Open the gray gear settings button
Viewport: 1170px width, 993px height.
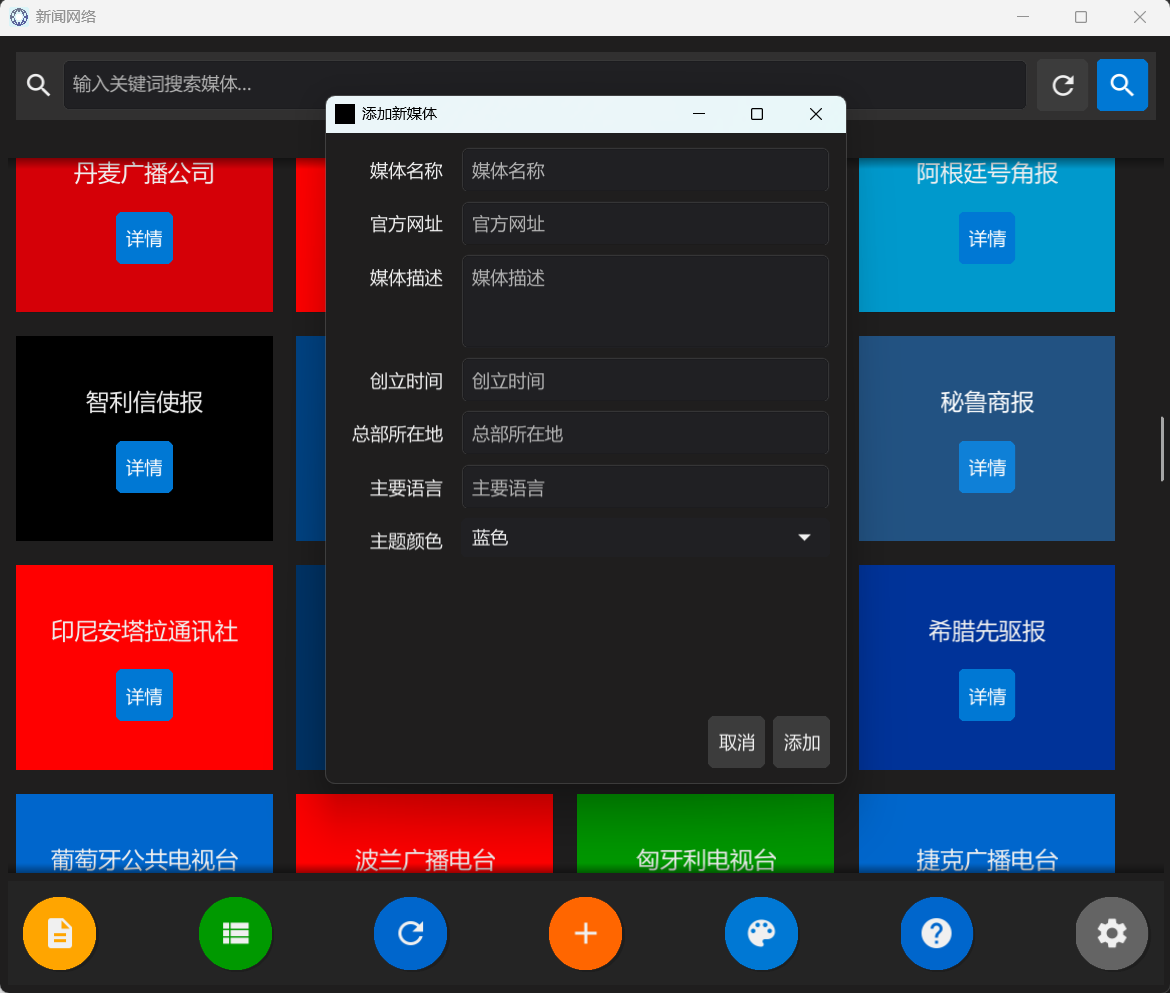(x=1112, y=933)
